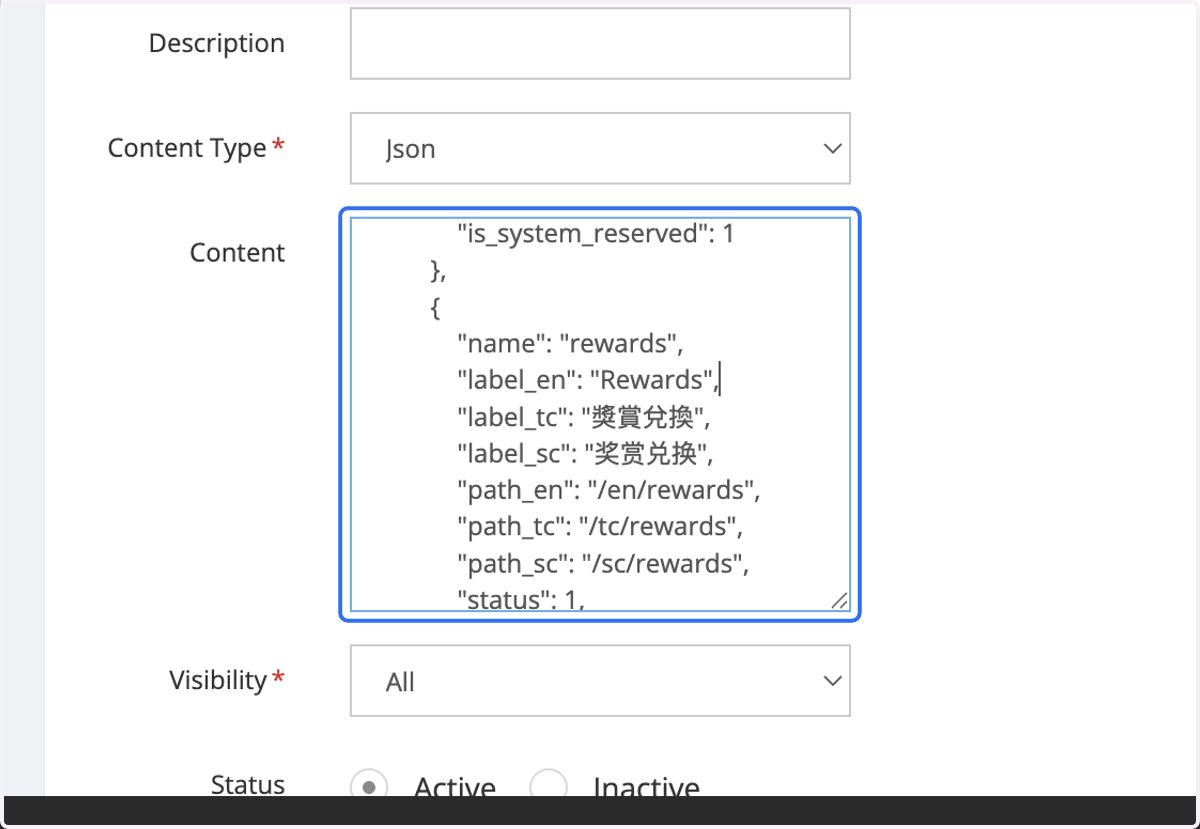Click the "label_en": "Rewards" line
Image resolution: width=1200 pixels, height=829 pixels.
pos(588,380)
